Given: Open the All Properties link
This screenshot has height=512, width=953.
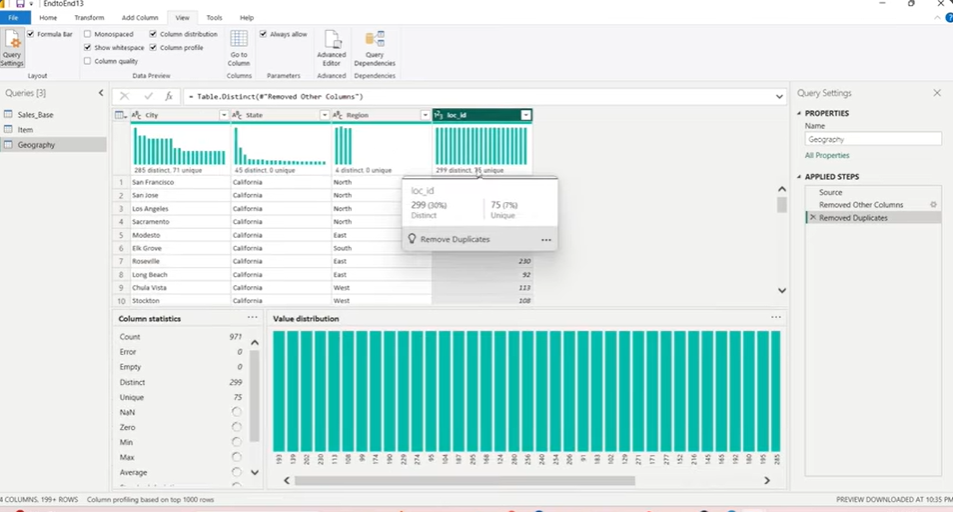Looking at the screenshot, I should click(827, 156).
